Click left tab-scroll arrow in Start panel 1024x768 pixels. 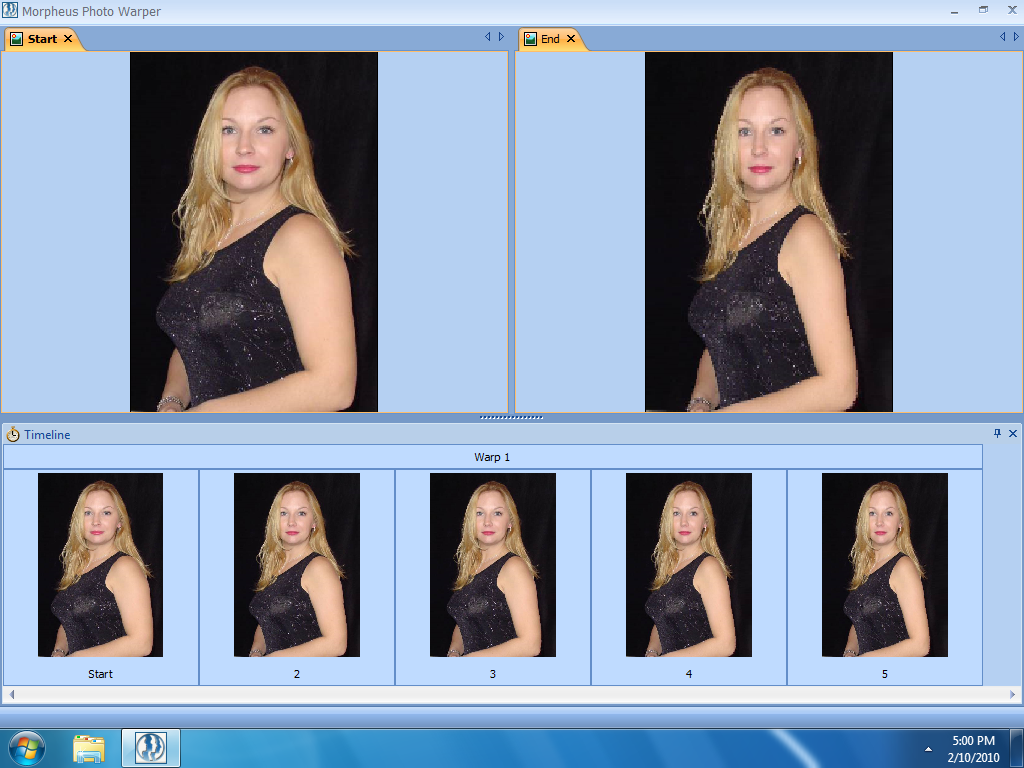coord(487,37)
